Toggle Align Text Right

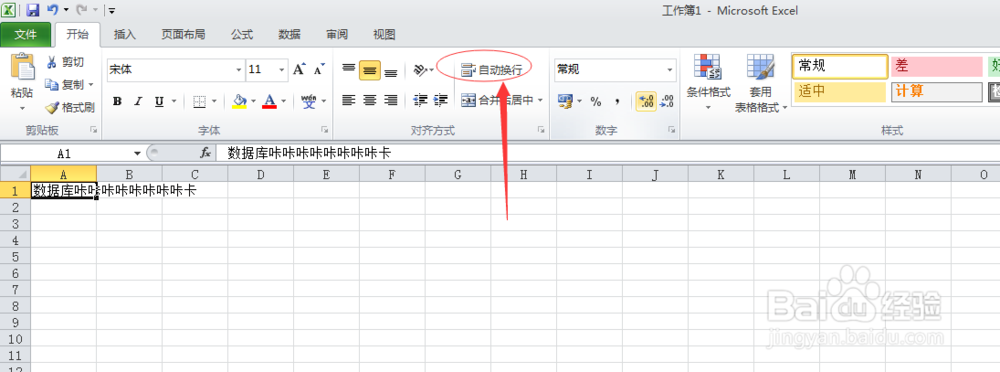pos(391,100)
